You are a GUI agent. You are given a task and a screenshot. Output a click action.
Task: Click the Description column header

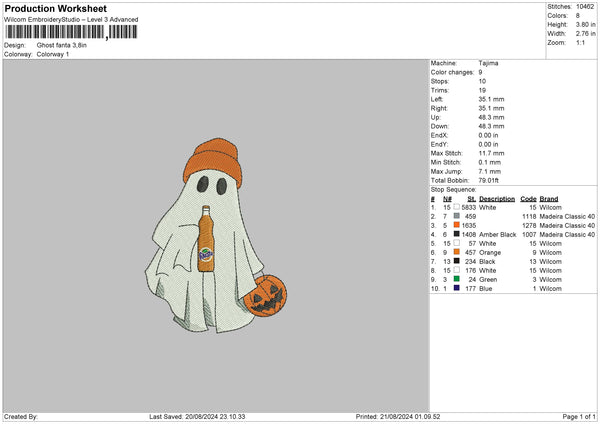497,198
